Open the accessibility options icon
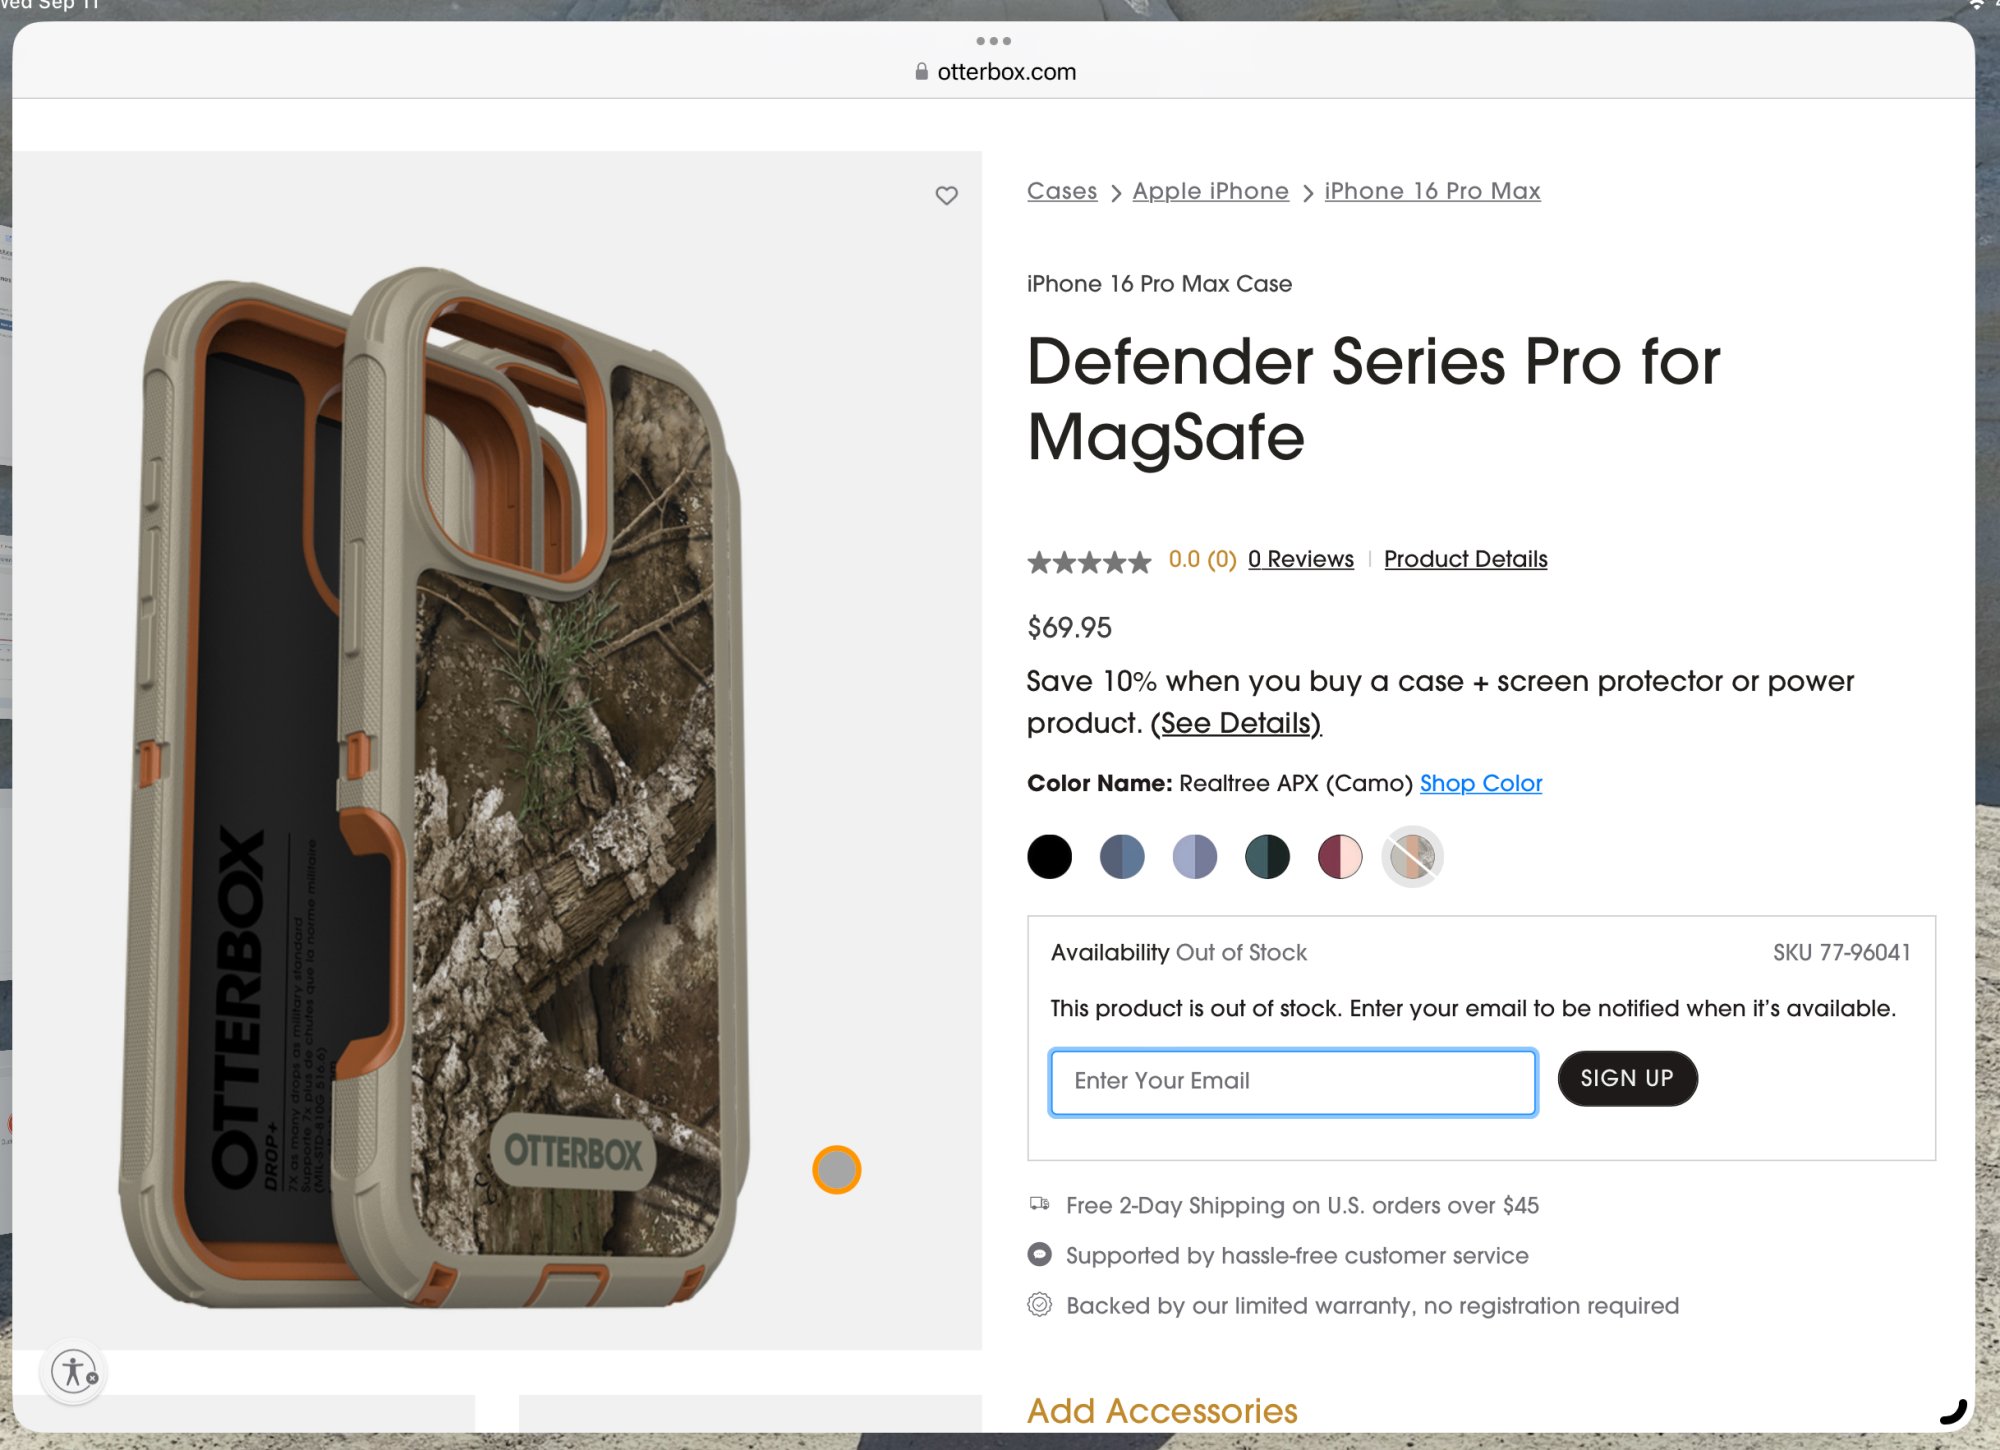Screen dimensions: 2000x1450 pyautogui.click(x=73, y=1371)
